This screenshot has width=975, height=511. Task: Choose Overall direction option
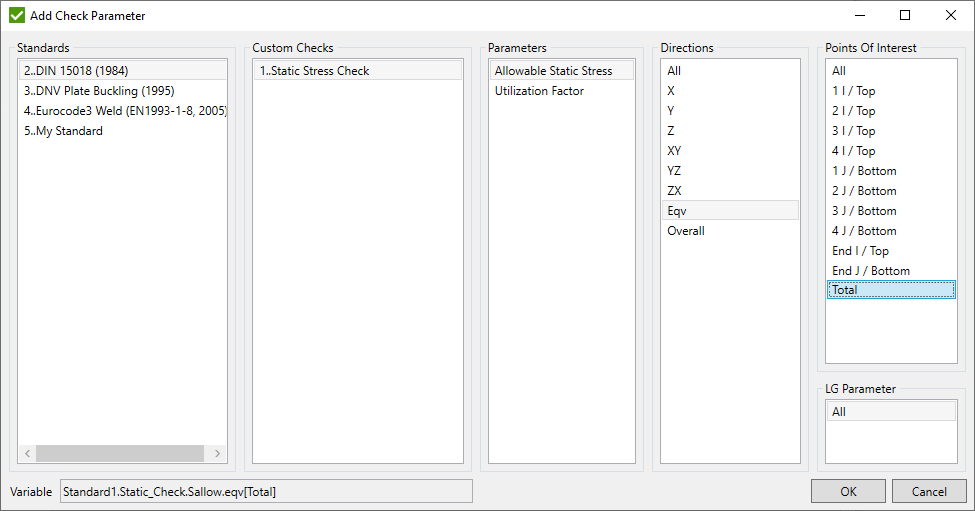coord(686,231)
